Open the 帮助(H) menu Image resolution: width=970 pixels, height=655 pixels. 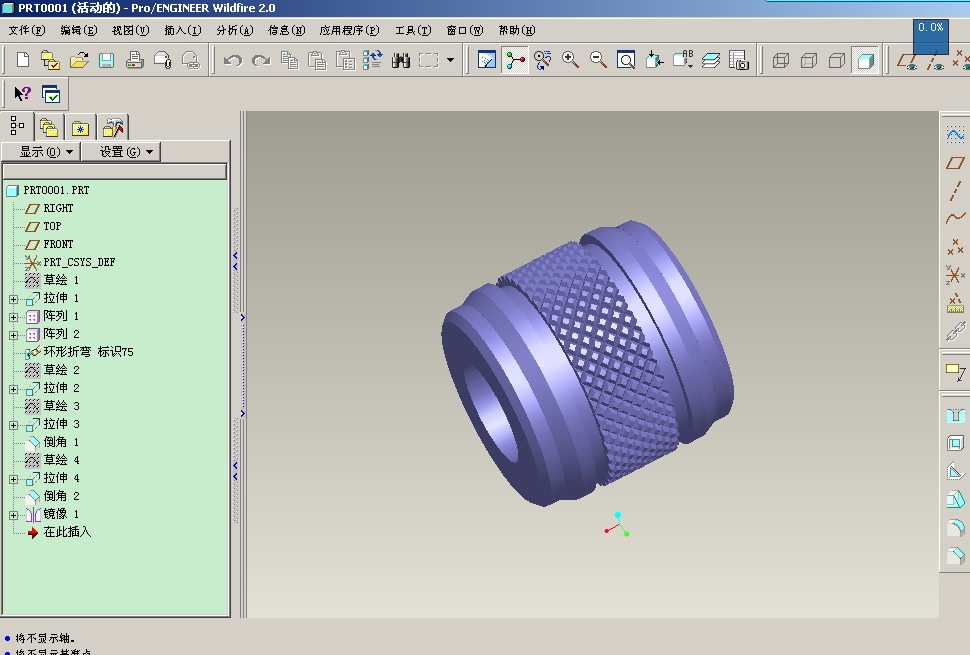517,30
